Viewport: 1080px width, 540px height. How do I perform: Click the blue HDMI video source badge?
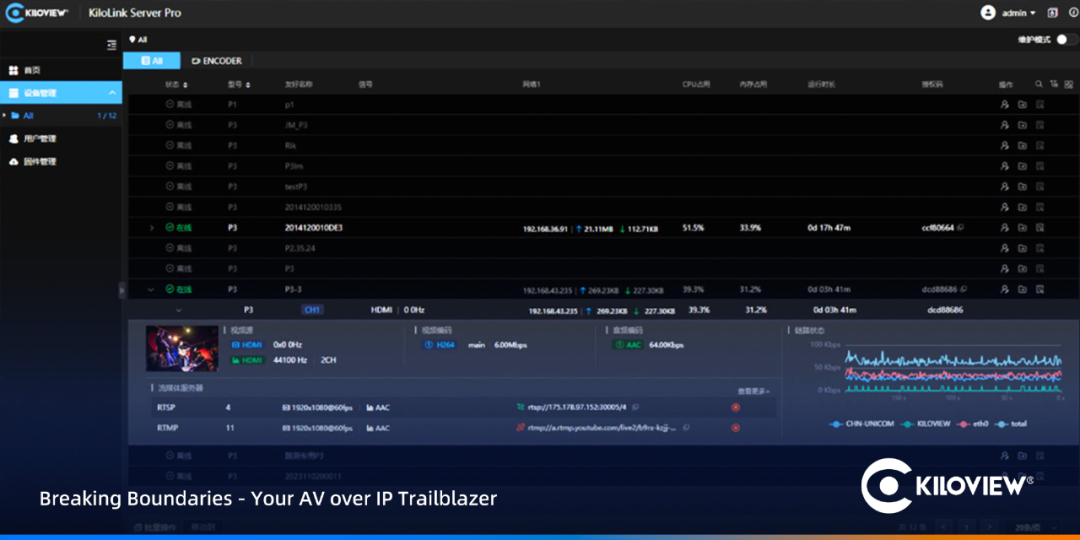pyautogui.click(x=247, y=344)
